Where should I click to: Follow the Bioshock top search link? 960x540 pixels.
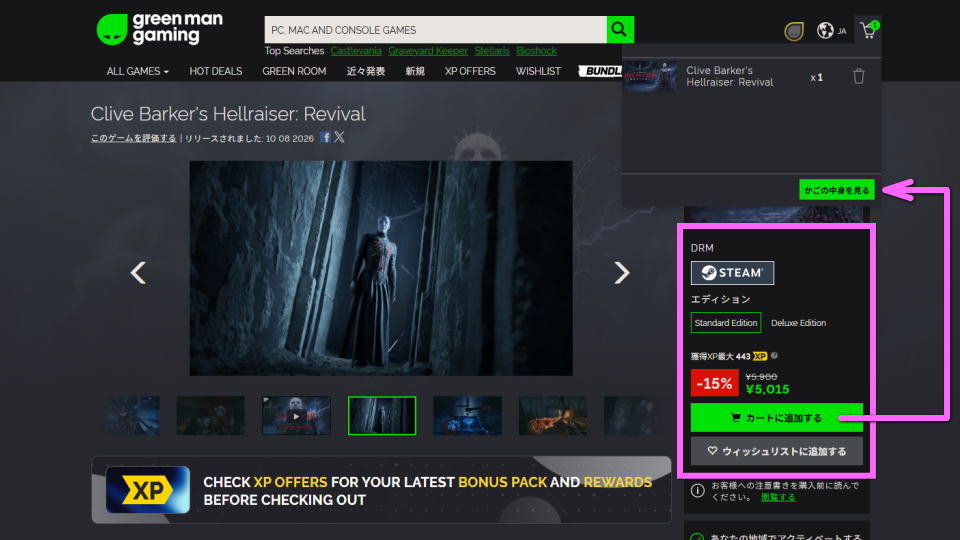(536, 51)
